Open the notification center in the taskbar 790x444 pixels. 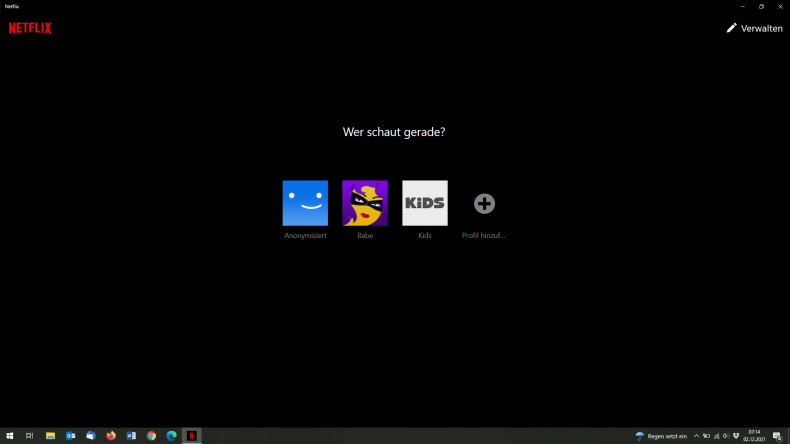[777, 436]
